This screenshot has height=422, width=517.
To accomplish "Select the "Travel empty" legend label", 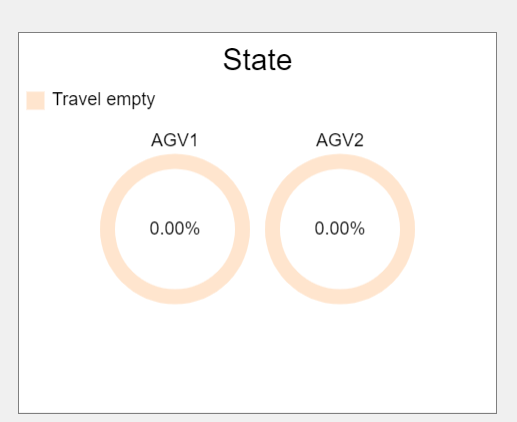I will tap(104, 99).
